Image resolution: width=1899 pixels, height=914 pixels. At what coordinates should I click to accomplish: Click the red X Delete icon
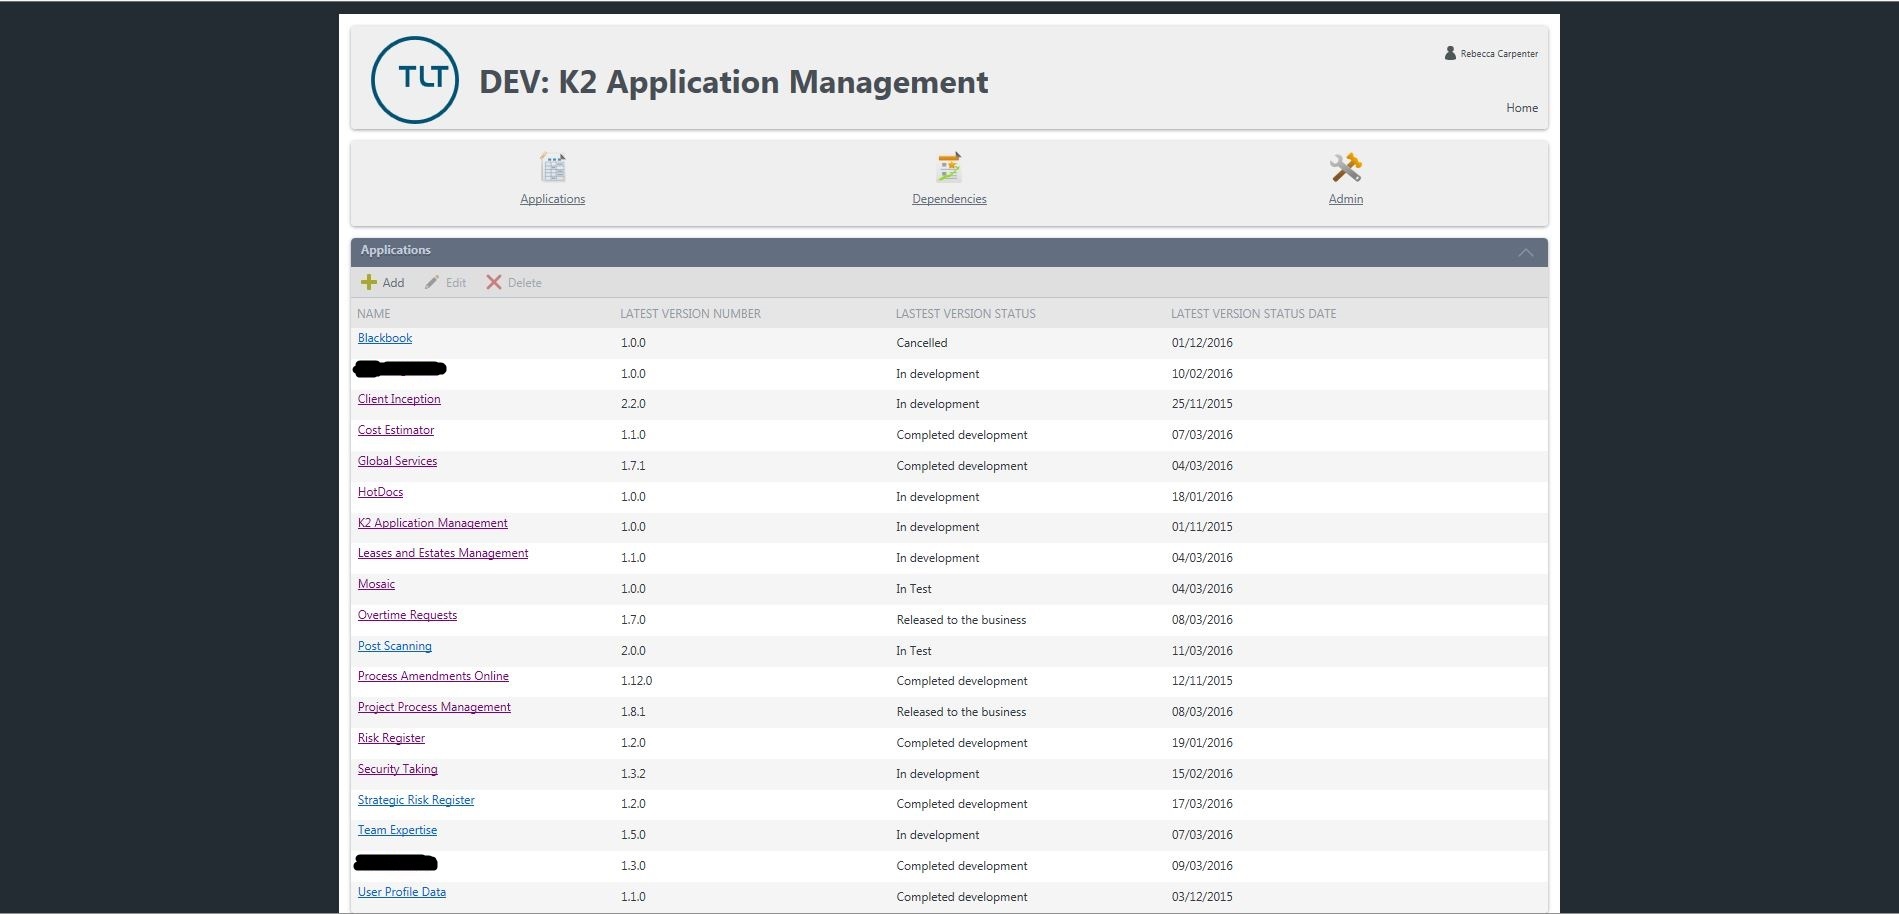[494, 282]
